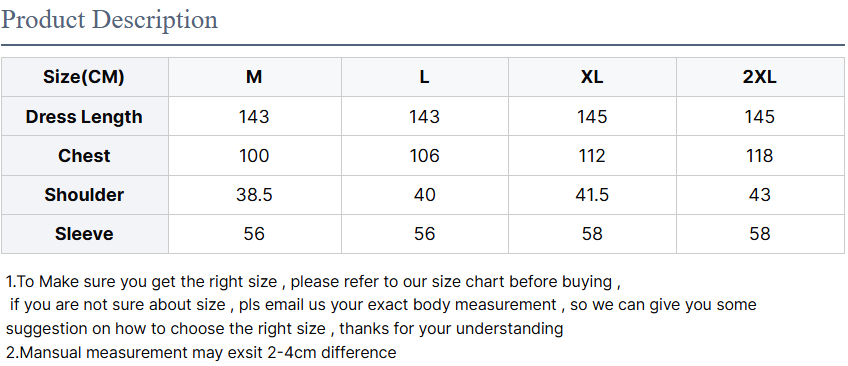Click the M size column header
The height and width of the screenshot is (366, 848).
point(254,77)
